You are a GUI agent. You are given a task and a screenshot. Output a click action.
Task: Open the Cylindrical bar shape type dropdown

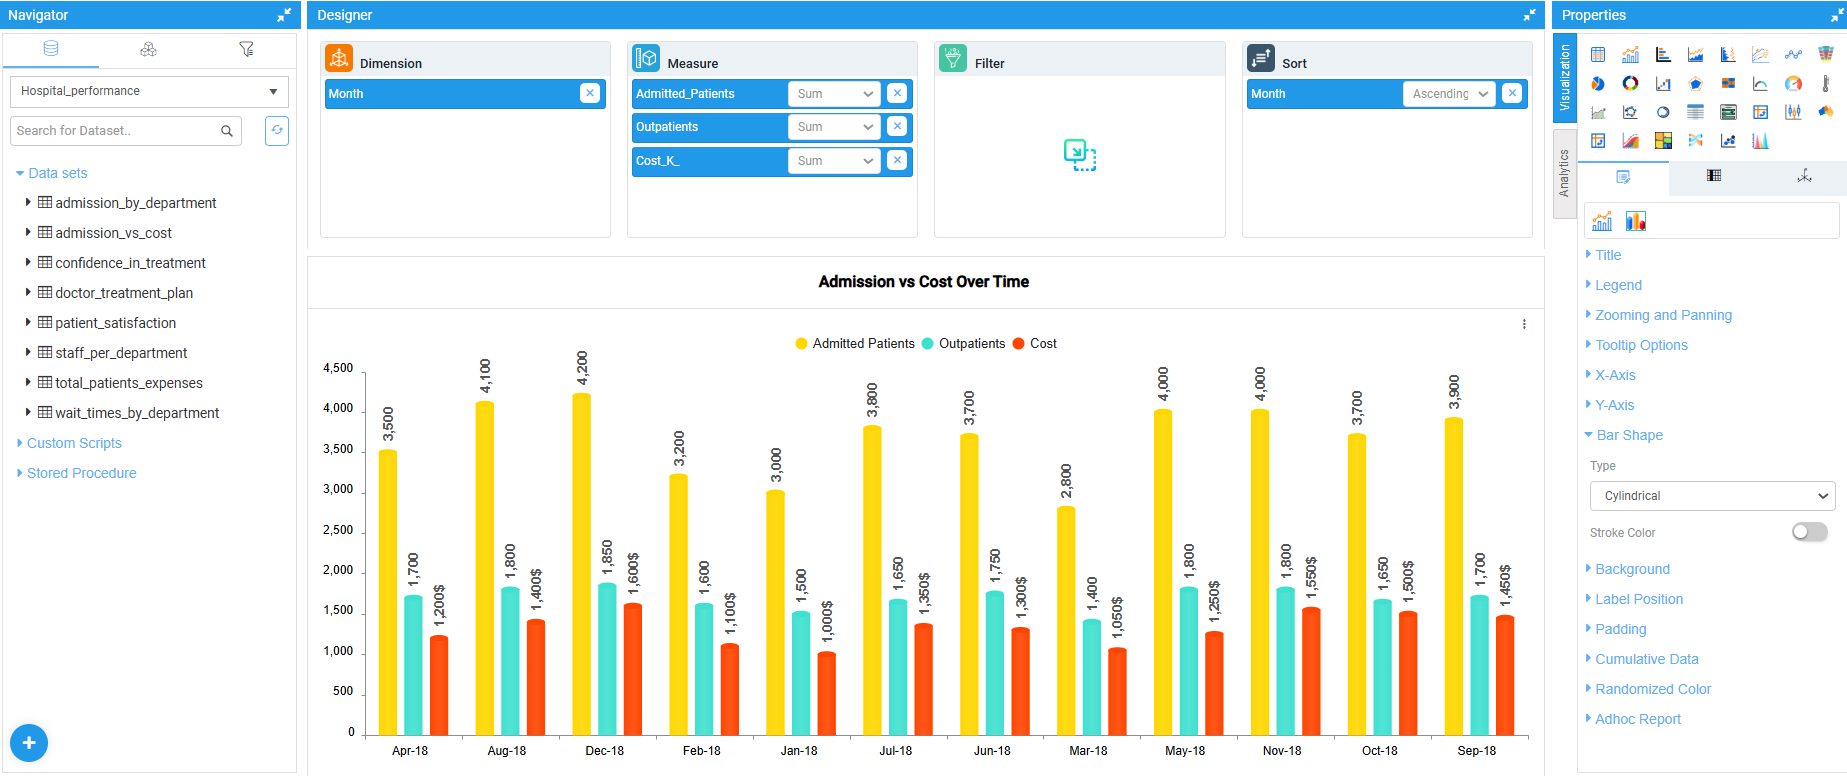[x=1712, y=496]
